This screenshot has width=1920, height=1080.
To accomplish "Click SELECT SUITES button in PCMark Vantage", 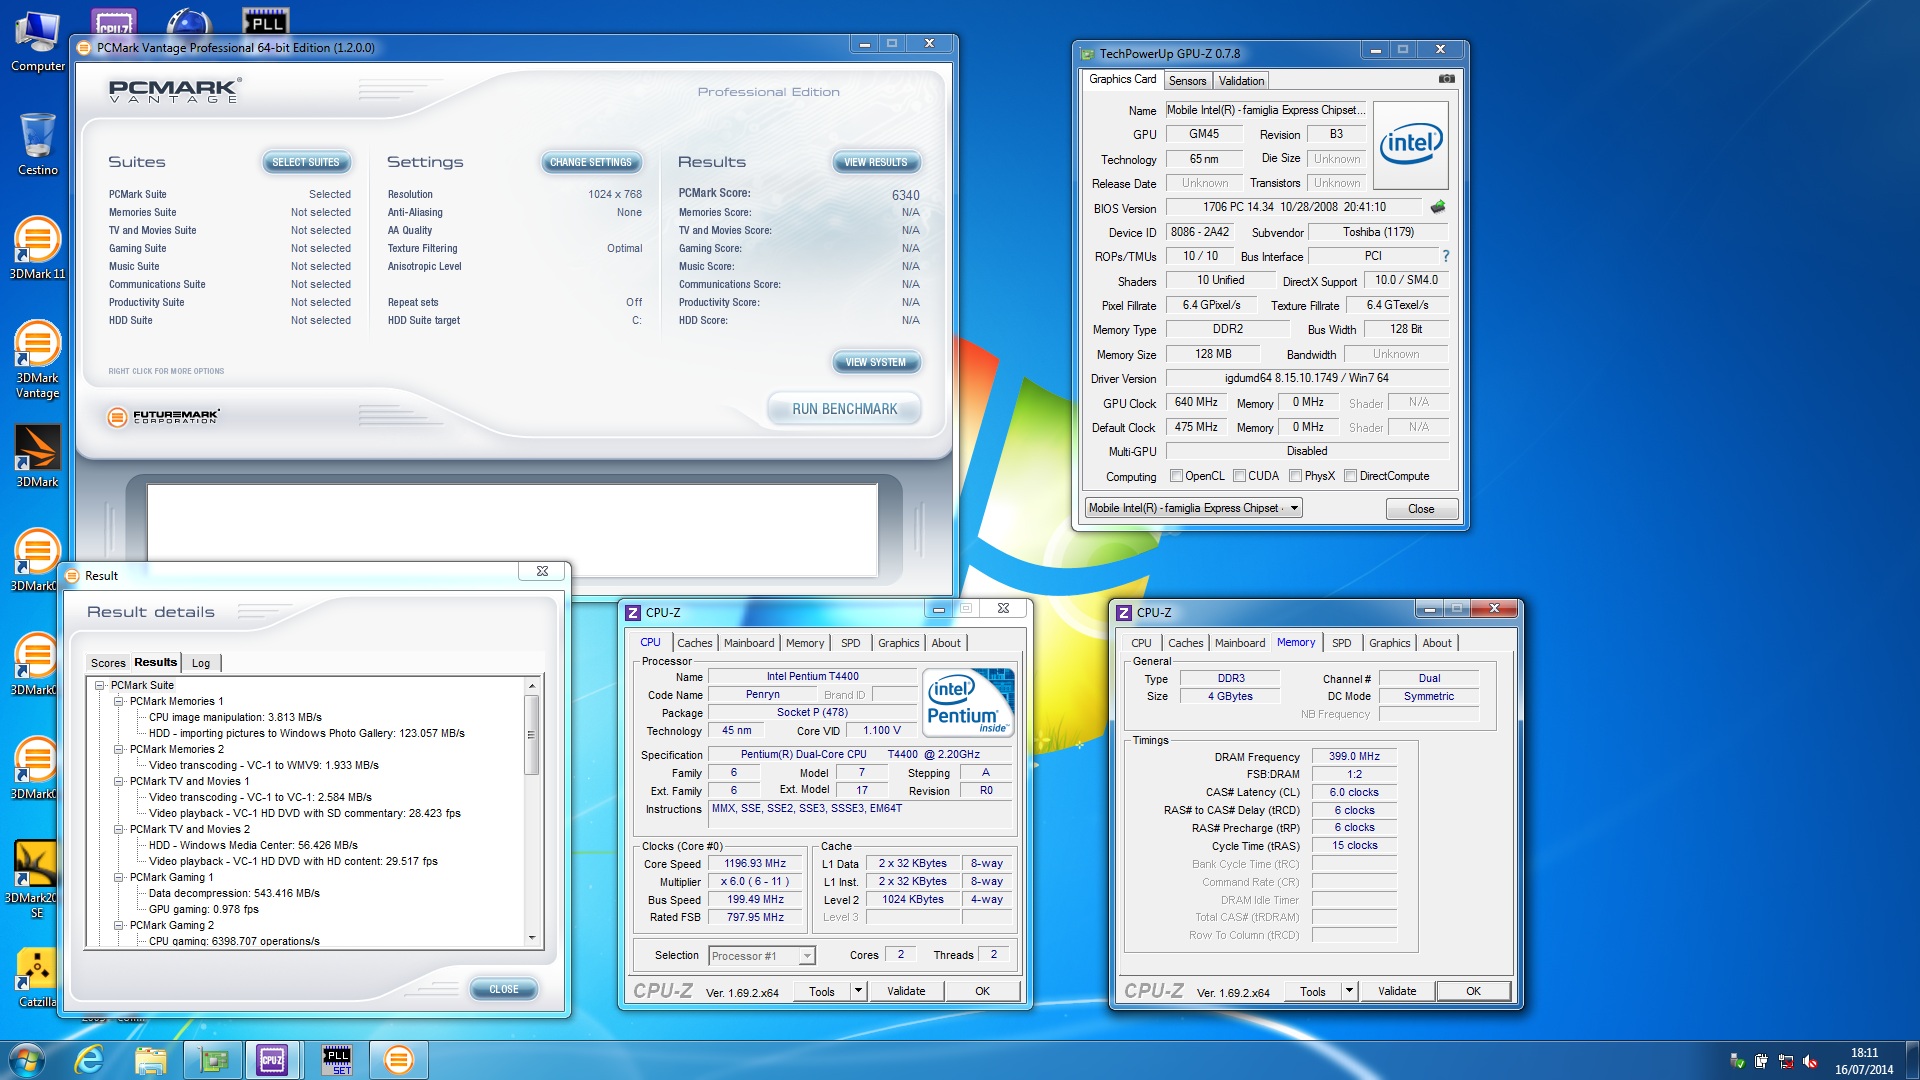I will pyautogui.click(x=305, y=162).
